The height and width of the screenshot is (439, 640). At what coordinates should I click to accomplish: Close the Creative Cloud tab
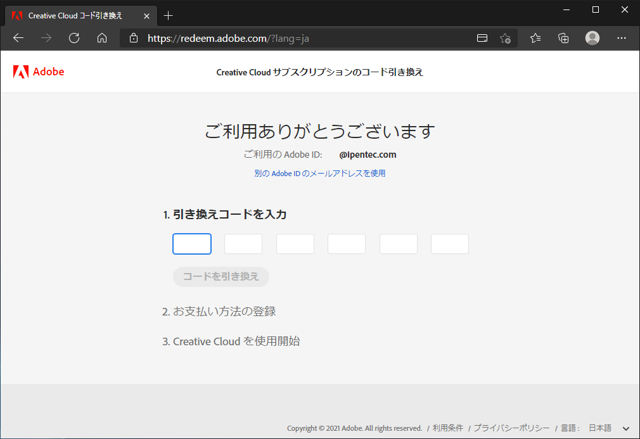147,16
